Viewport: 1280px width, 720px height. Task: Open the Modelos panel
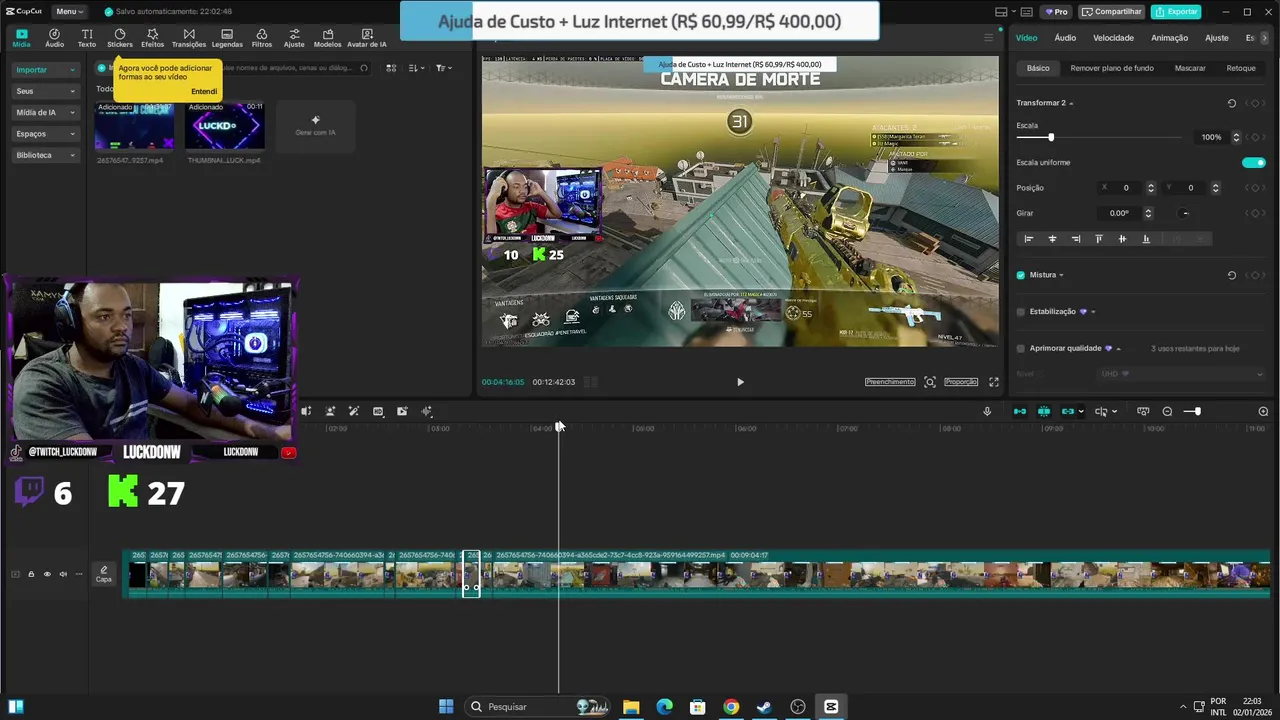point(328,38)
